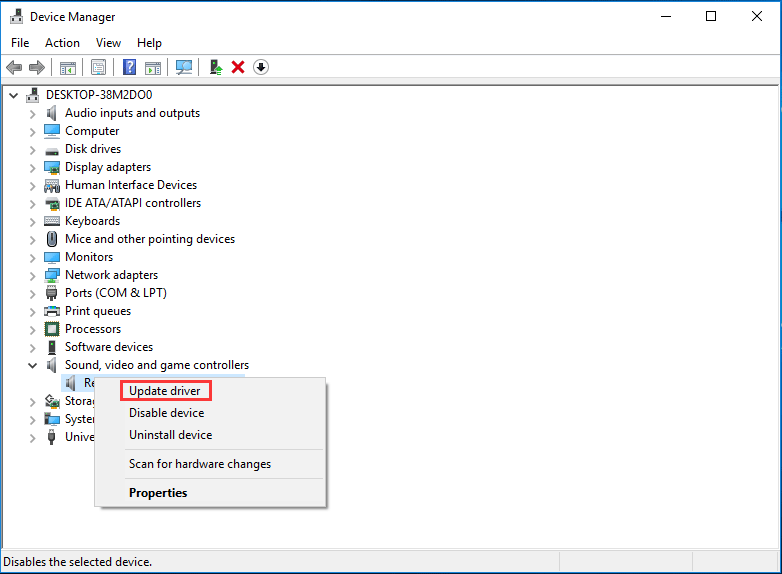Click the Processors chip icon

52,329
